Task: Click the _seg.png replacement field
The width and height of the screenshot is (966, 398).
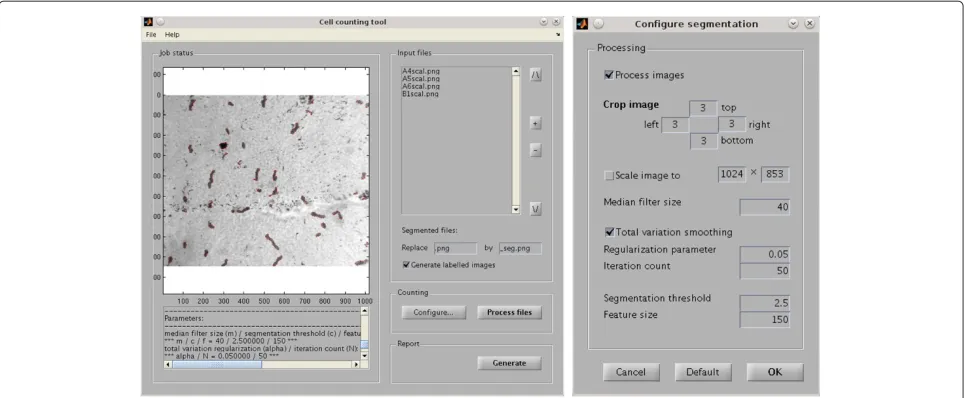Action: [520, 248]
